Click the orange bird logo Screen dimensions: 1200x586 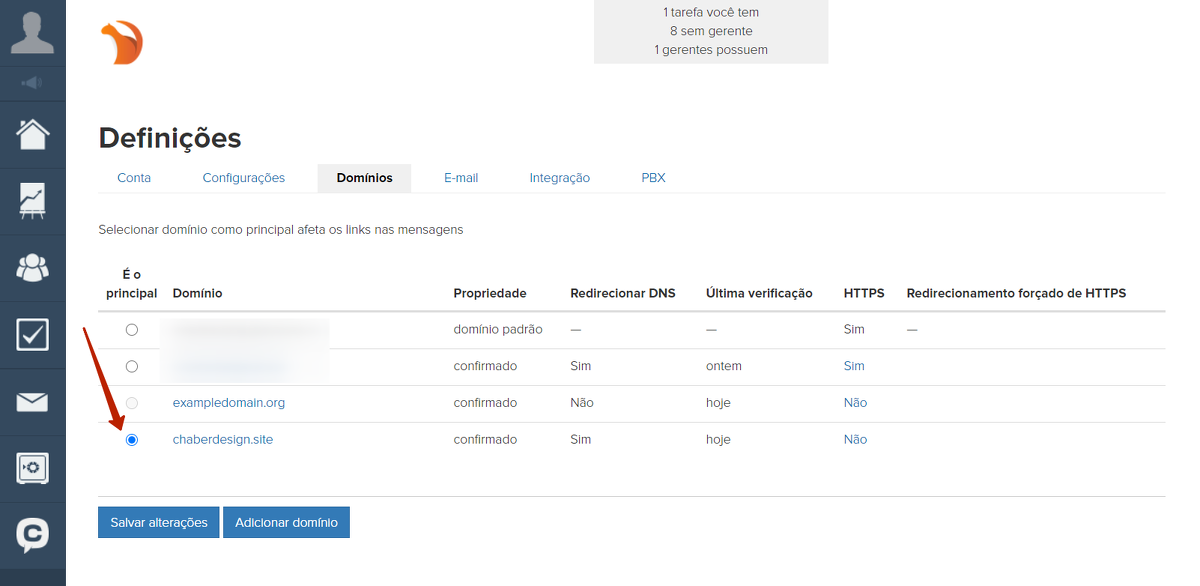(122, 43)
